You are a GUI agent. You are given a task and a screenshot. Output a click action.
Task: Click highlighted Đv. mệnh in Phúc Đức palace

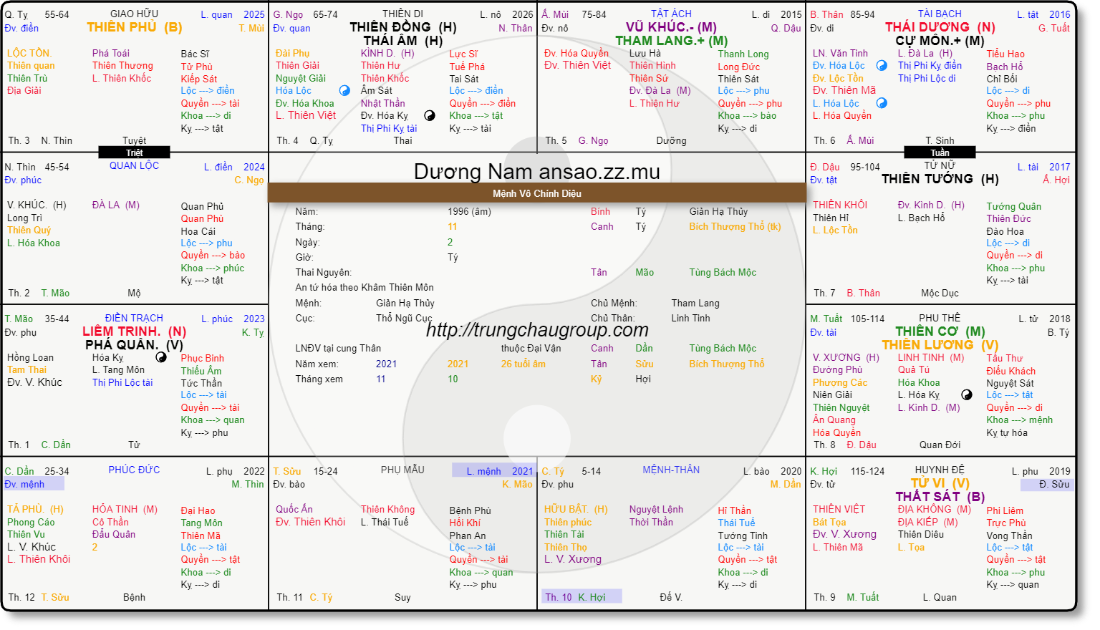click(x=33, y=484)
